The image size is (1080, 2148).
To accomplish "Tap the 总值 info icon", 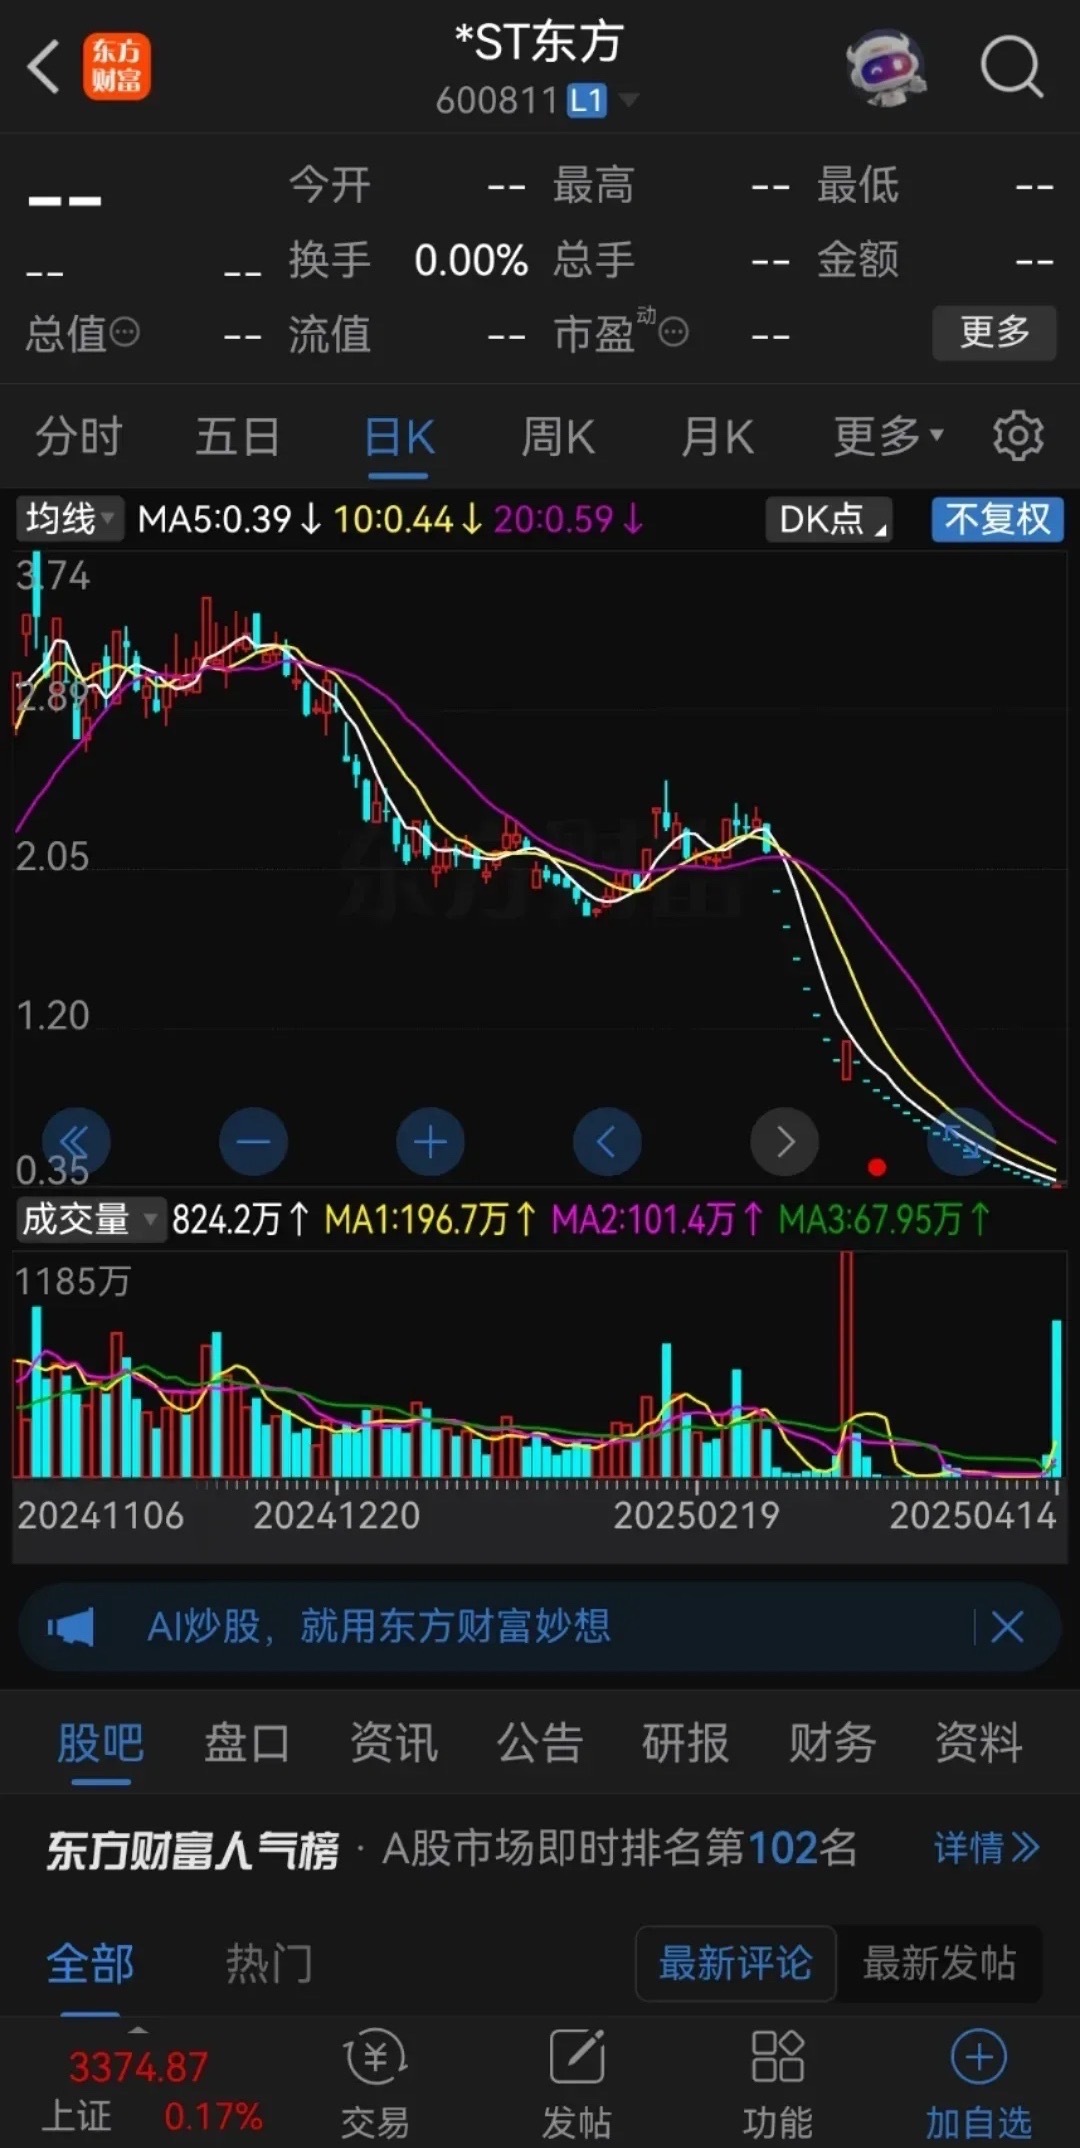I will [125, 332].
